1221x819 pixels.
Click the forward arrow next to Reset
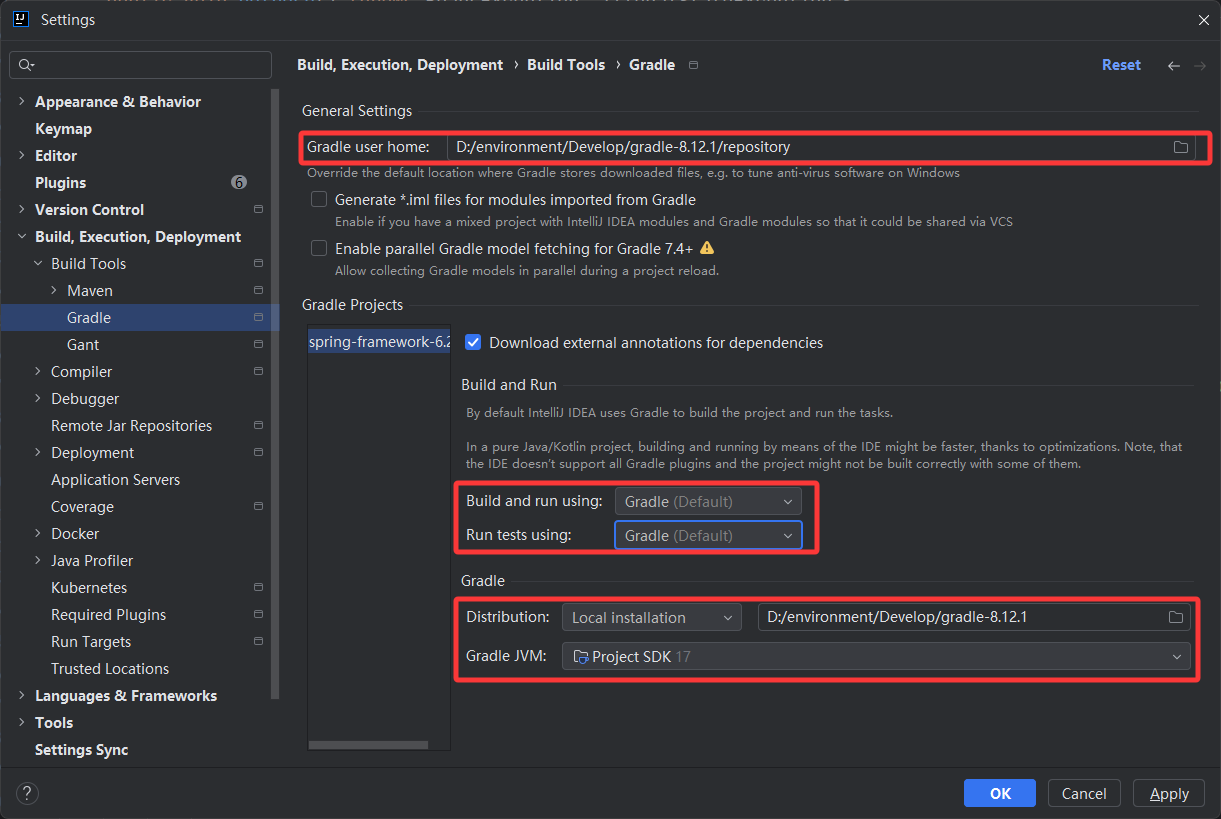pyautogui.click(x=1200, y=65)
